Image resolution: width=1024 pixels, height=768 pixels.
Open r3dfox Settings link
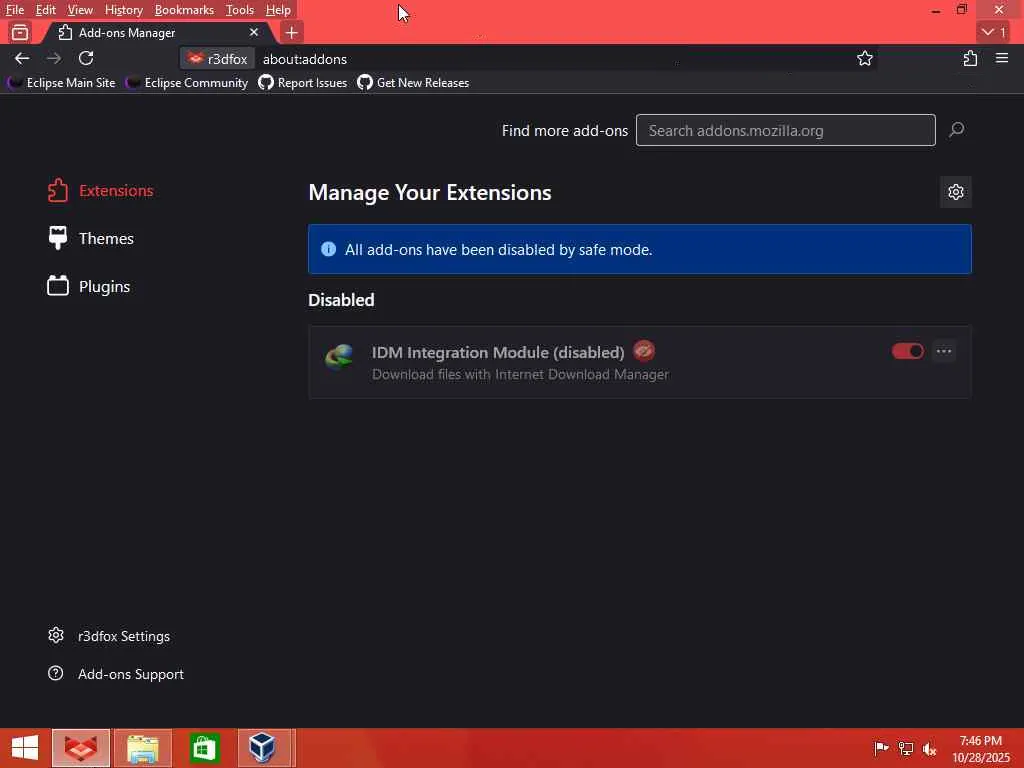pos(109,635)
